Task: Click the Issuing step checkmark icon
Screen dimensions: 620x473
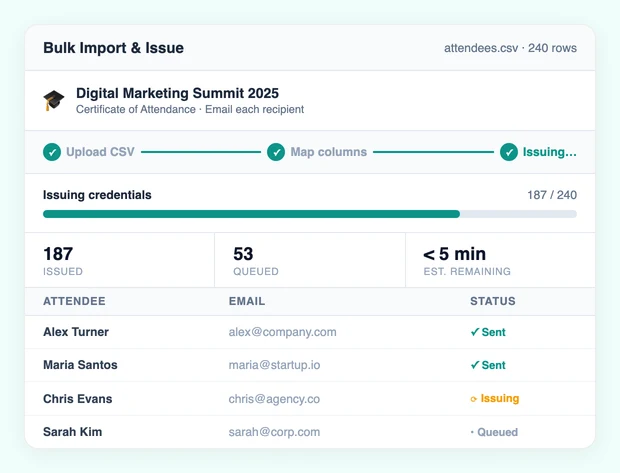Action: click(509, 152)
